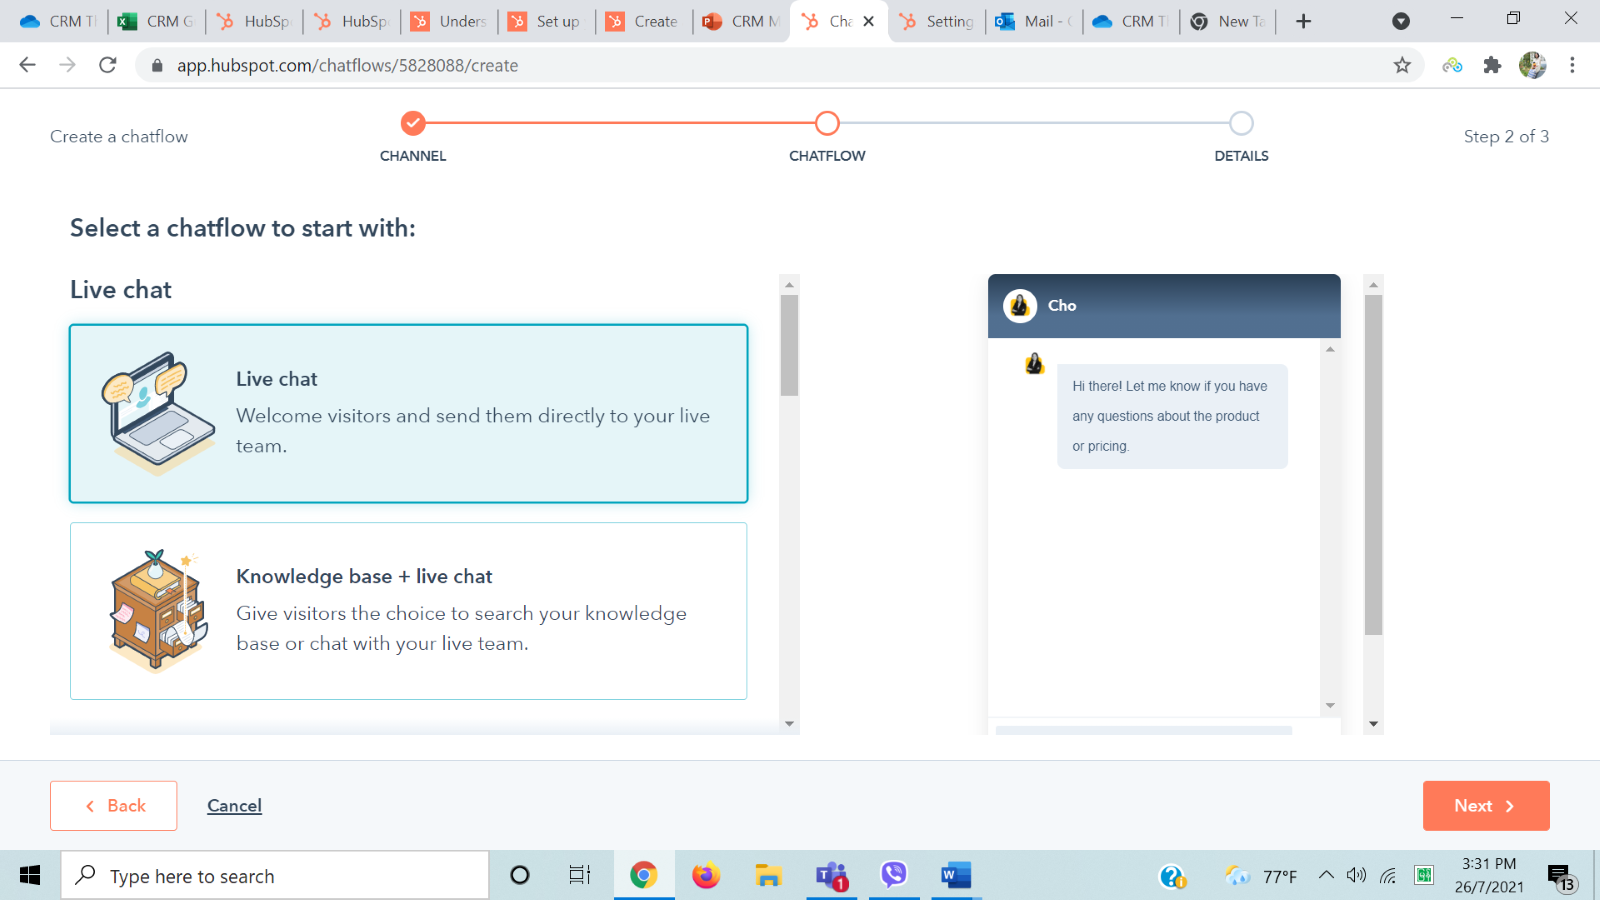Click the lock icon in address bar
The image size is (1600, 900).
tap(156, 65)
